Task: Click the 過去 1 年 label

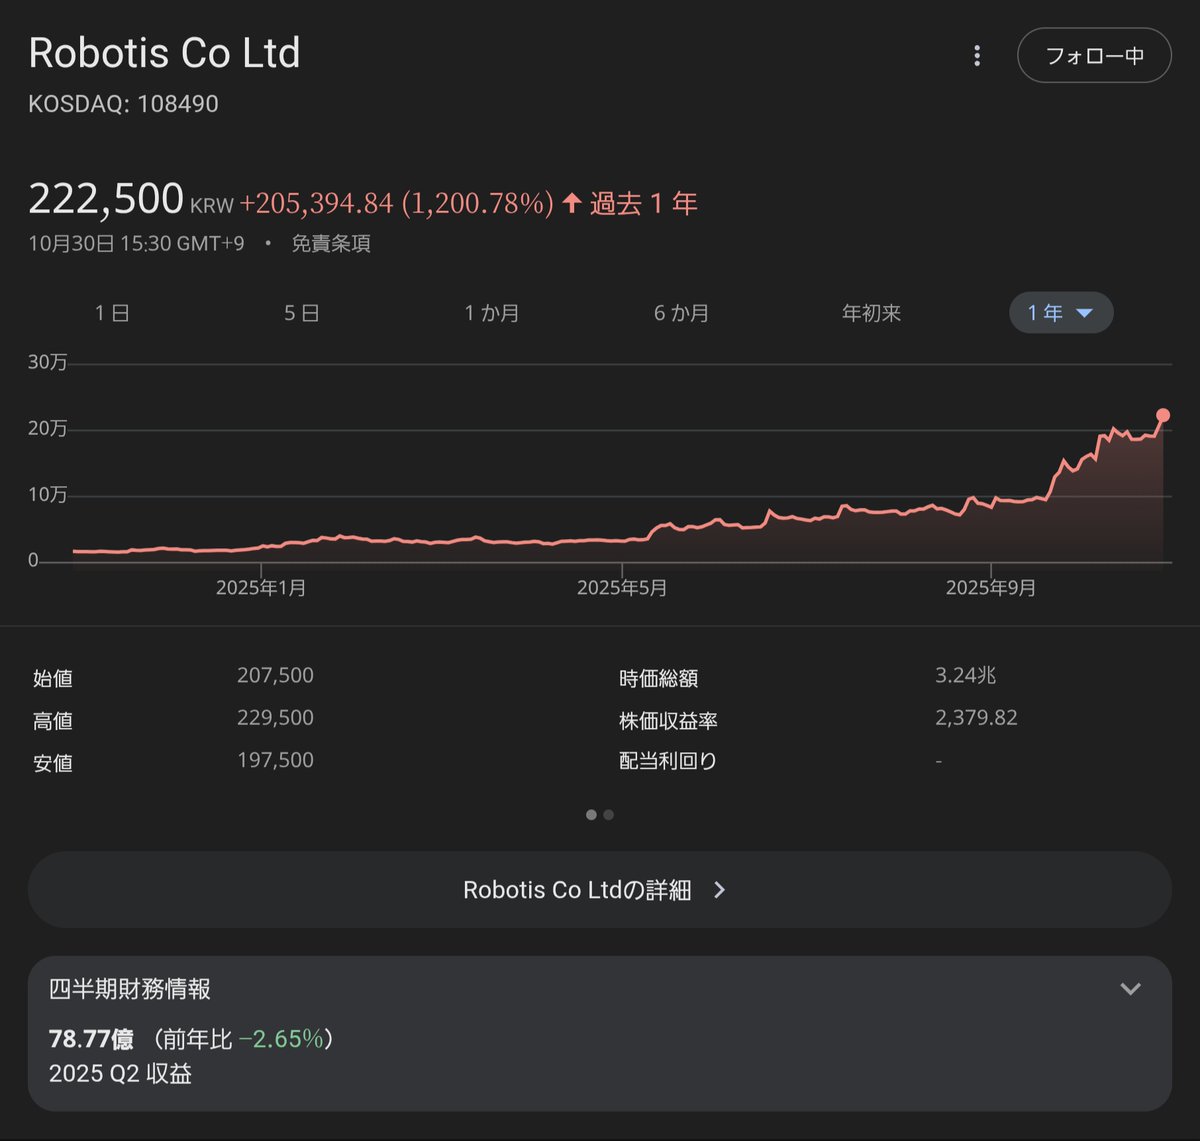Action: (644, 203)
